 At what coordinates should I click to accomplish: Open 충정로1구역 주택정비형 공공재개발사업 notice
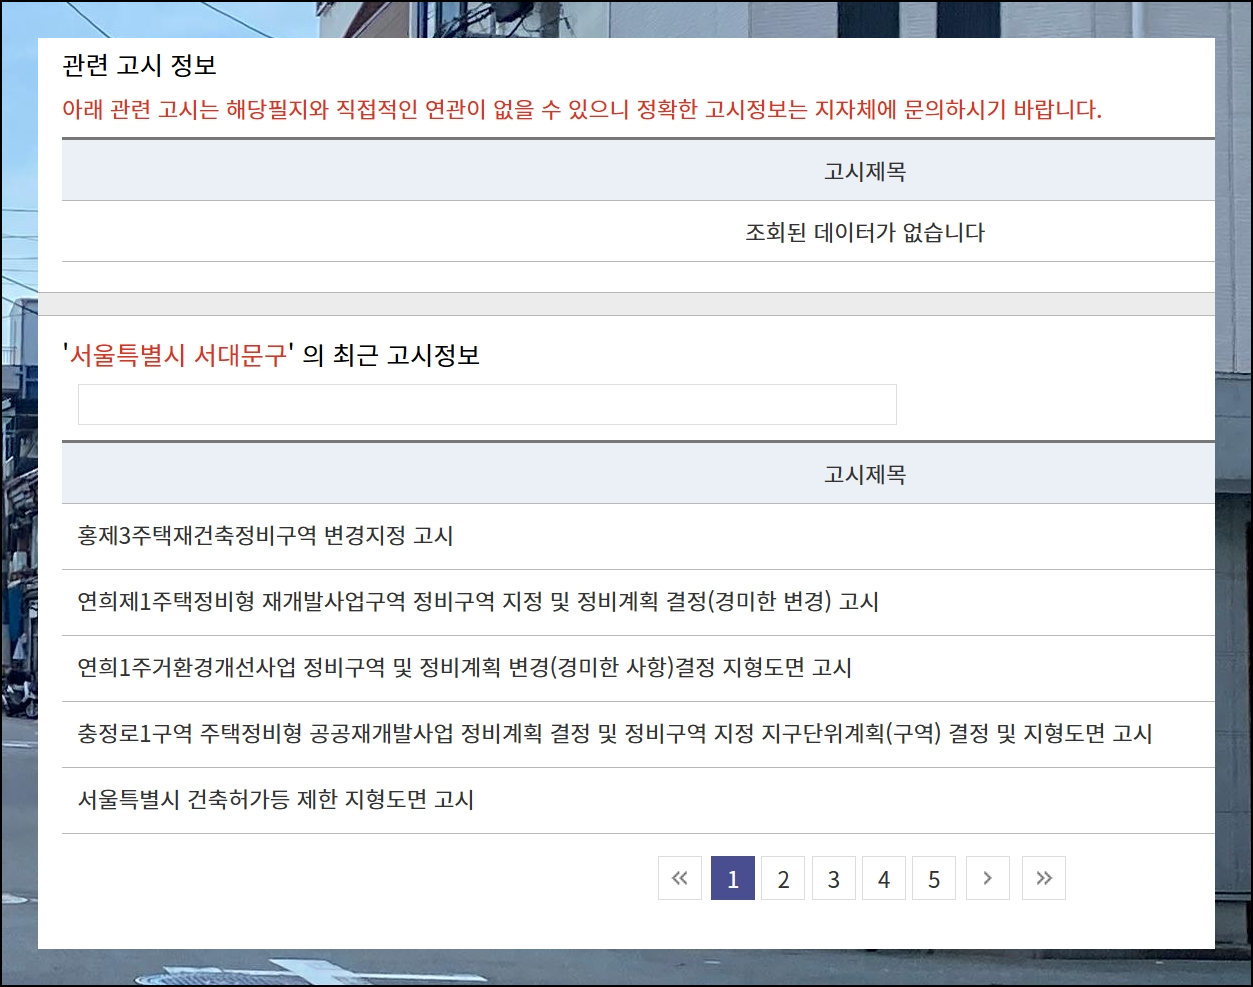pos(615,734)
